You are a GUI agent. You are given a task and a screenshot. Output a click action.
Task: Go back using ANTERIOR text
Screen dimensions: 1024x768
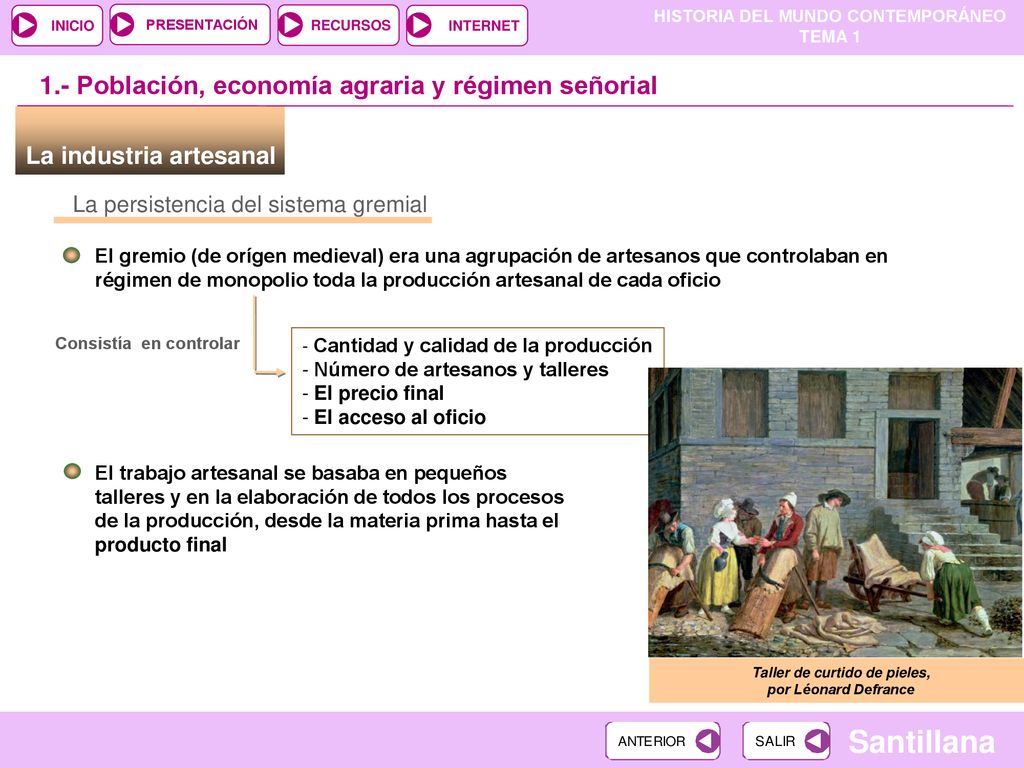pyautogui.click(x=652, y=741)
